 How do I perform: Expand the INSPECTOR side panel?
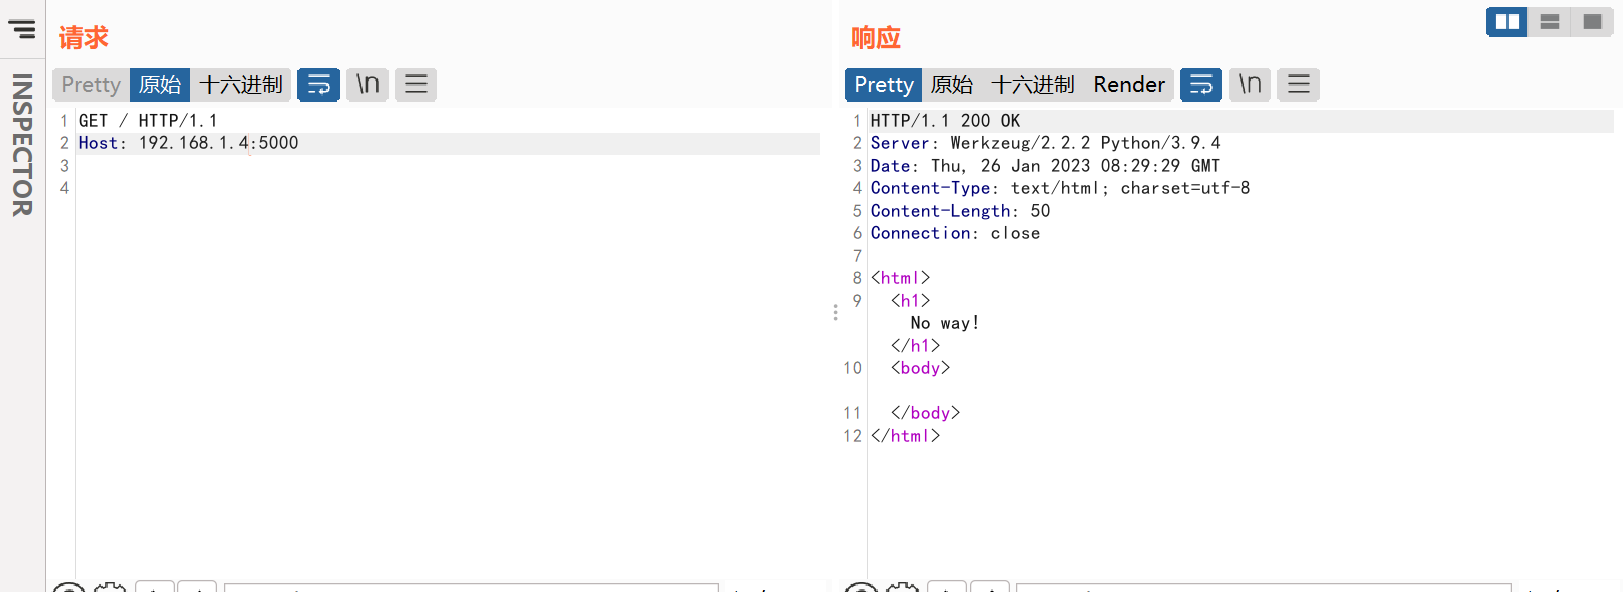pos(22,145)
